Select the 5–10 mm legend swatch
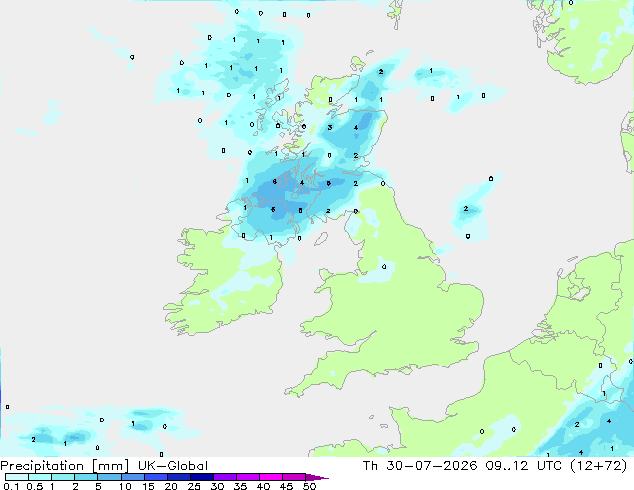This screenshot has width=634, height=490. 109,477
